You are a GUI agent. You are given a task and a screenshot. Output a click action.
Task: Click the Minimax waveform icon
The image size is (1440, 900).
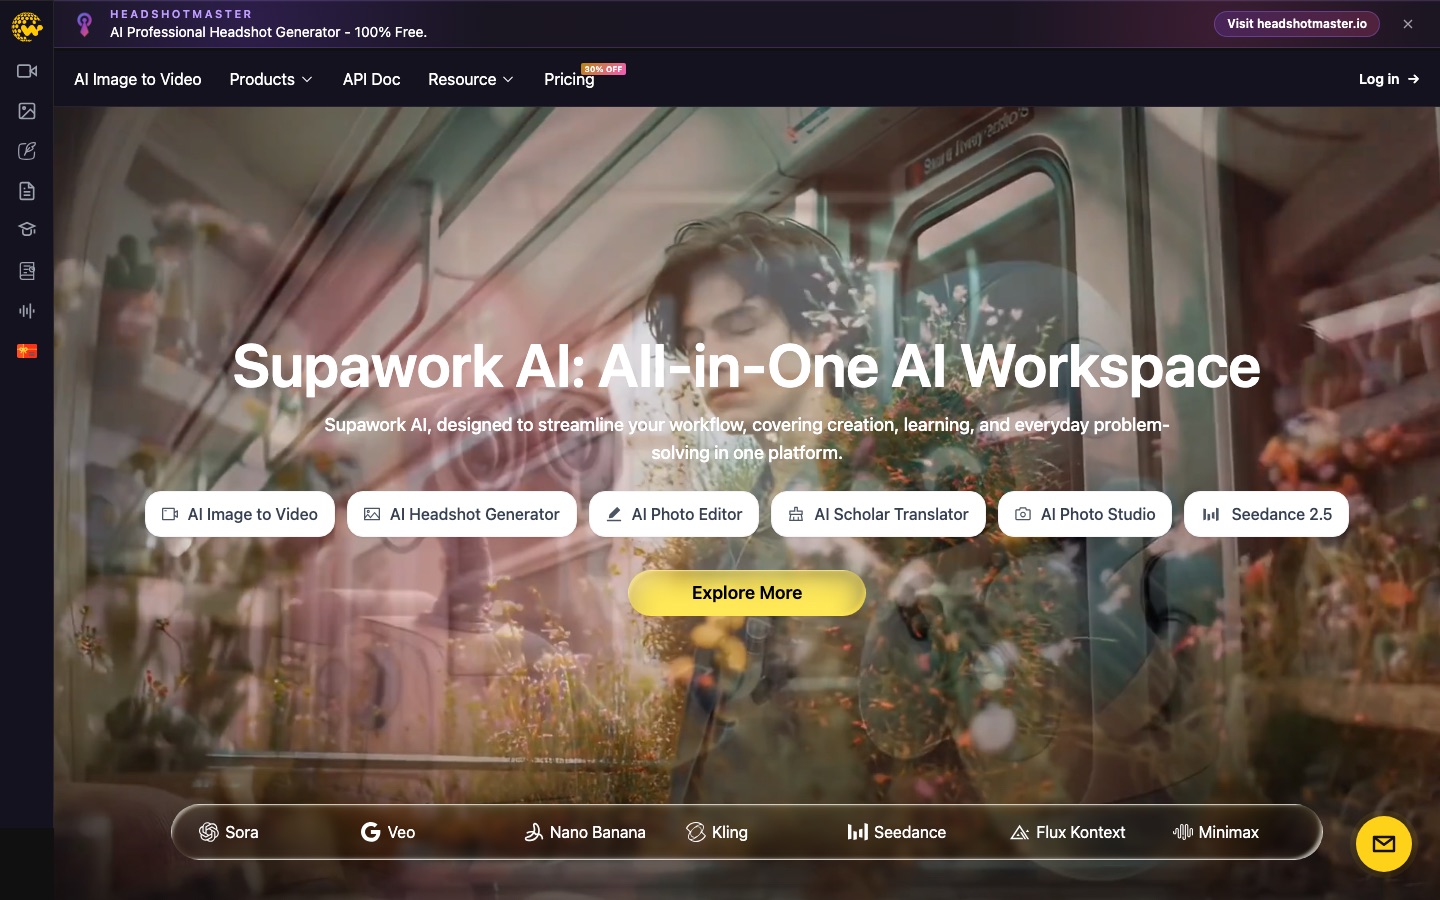(1183, 832)
